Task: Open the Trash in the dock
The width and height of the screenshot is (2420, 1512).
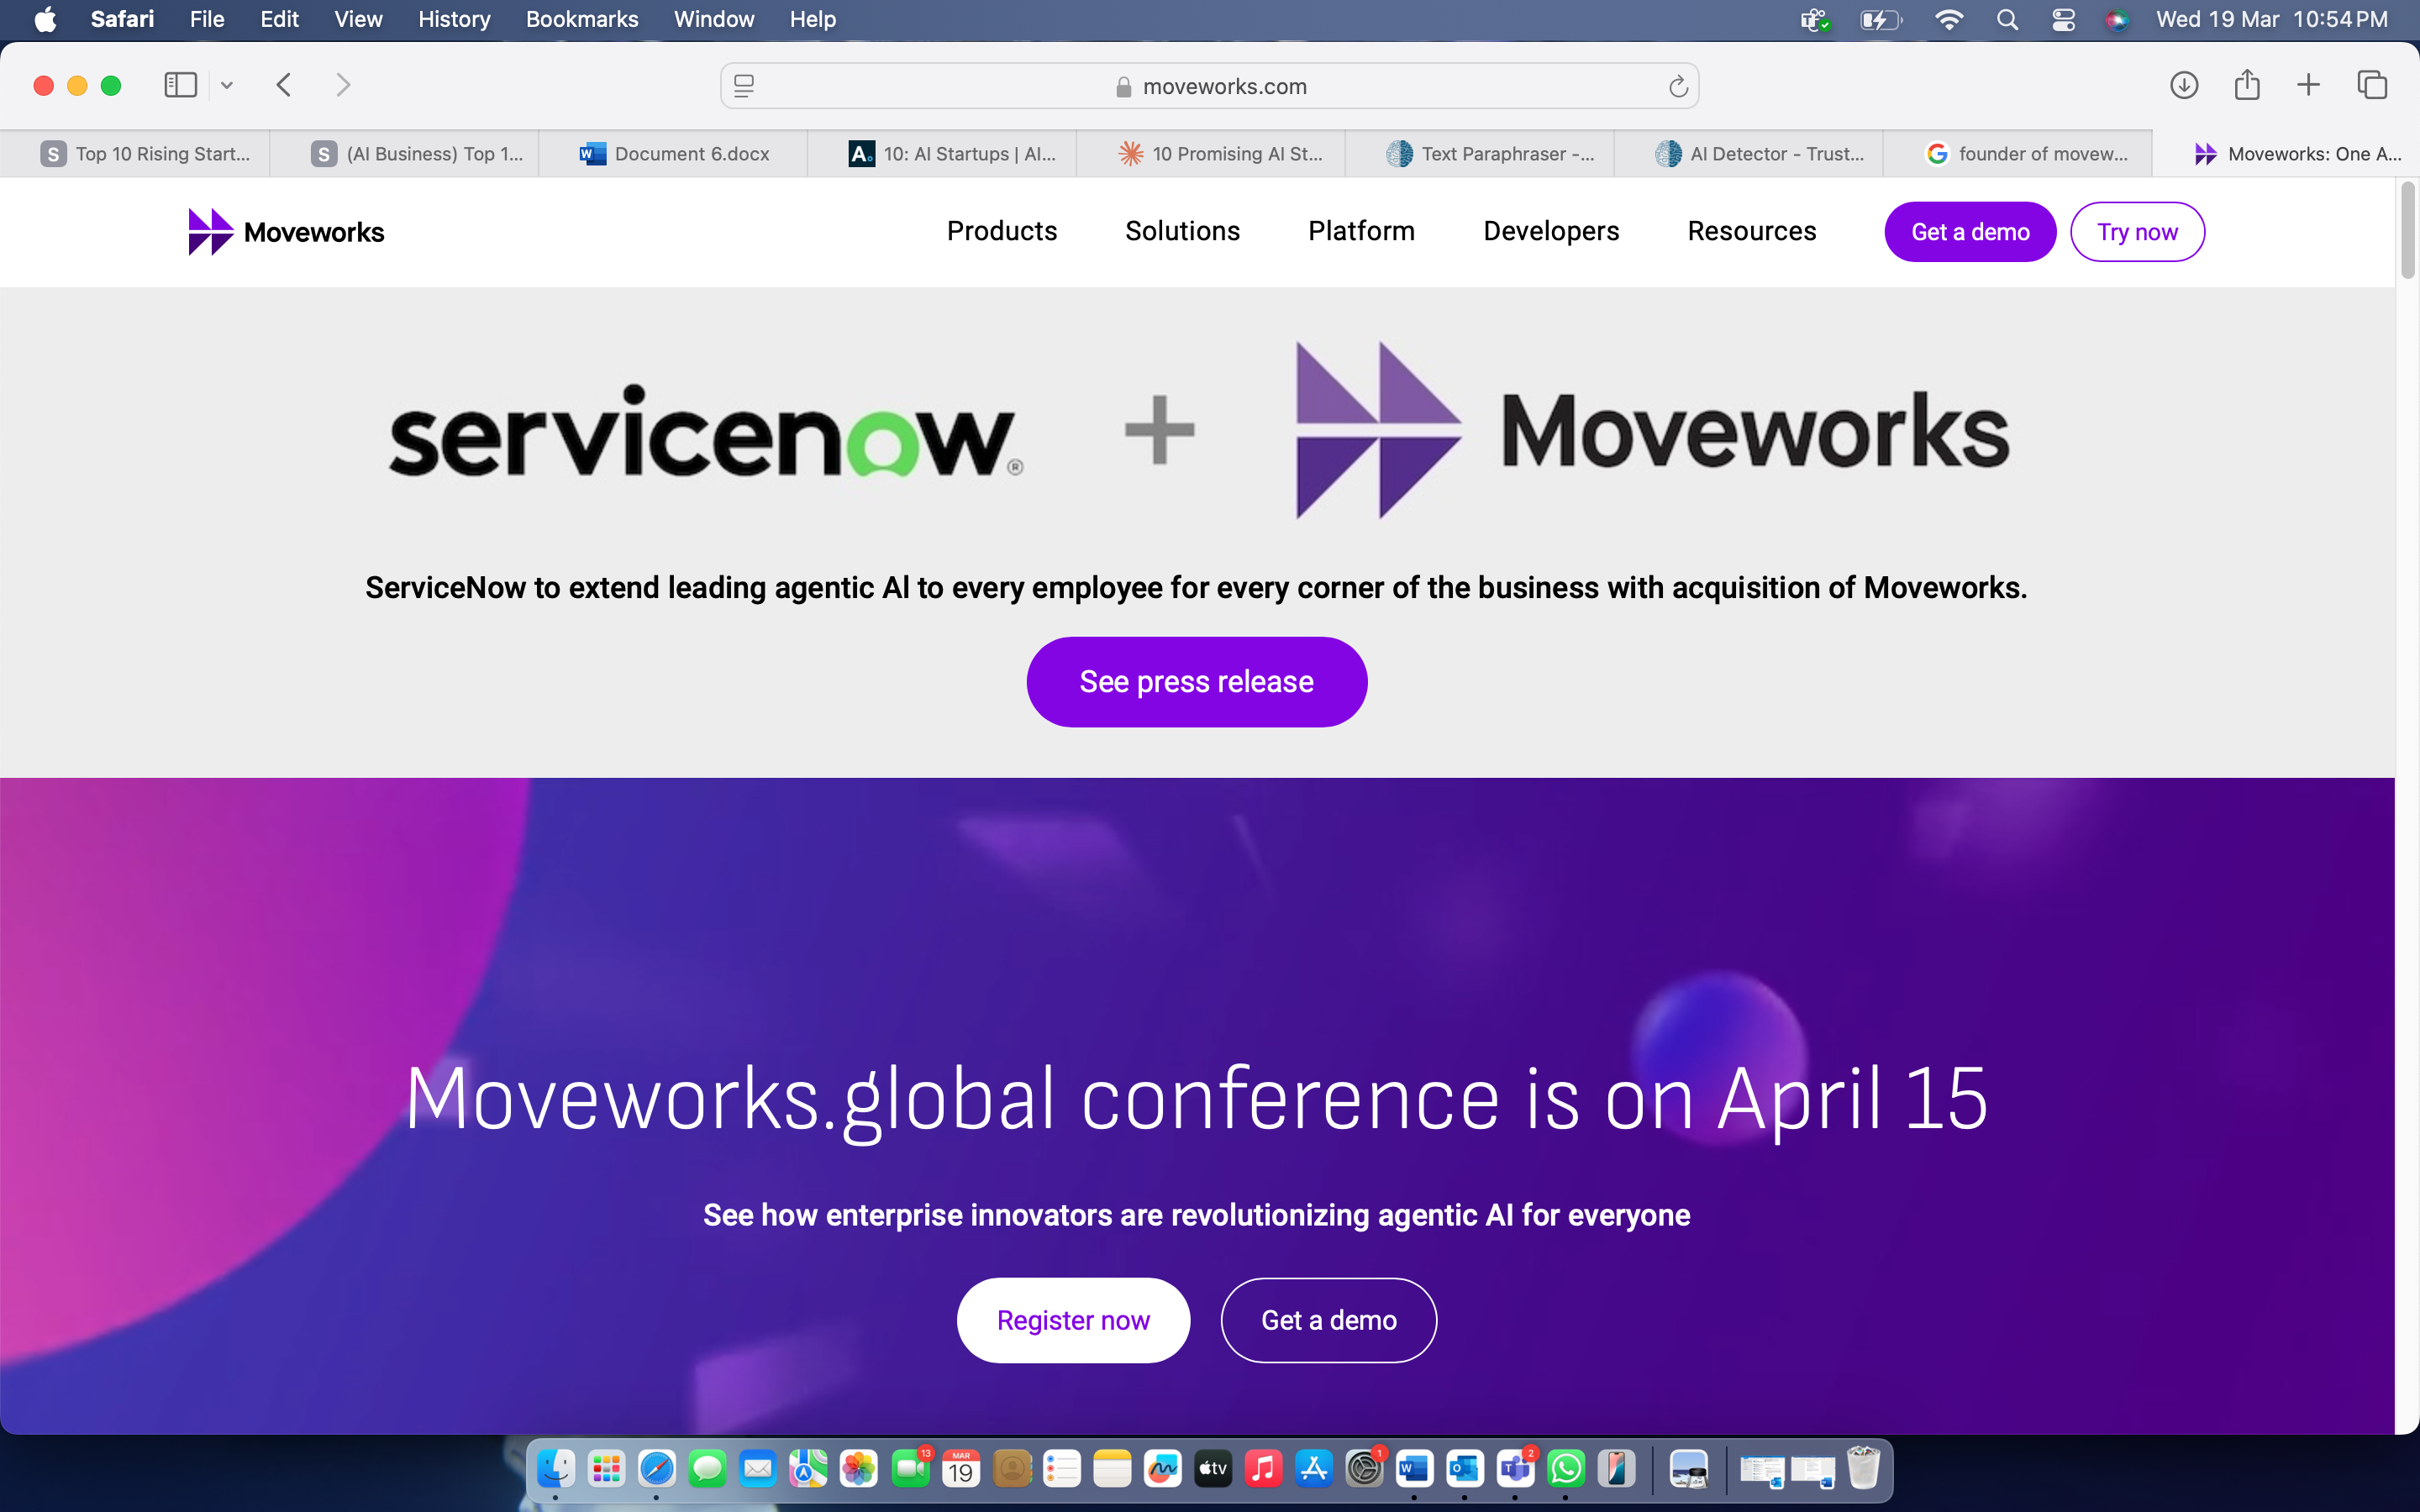Action: (x=1863, y=1468)
